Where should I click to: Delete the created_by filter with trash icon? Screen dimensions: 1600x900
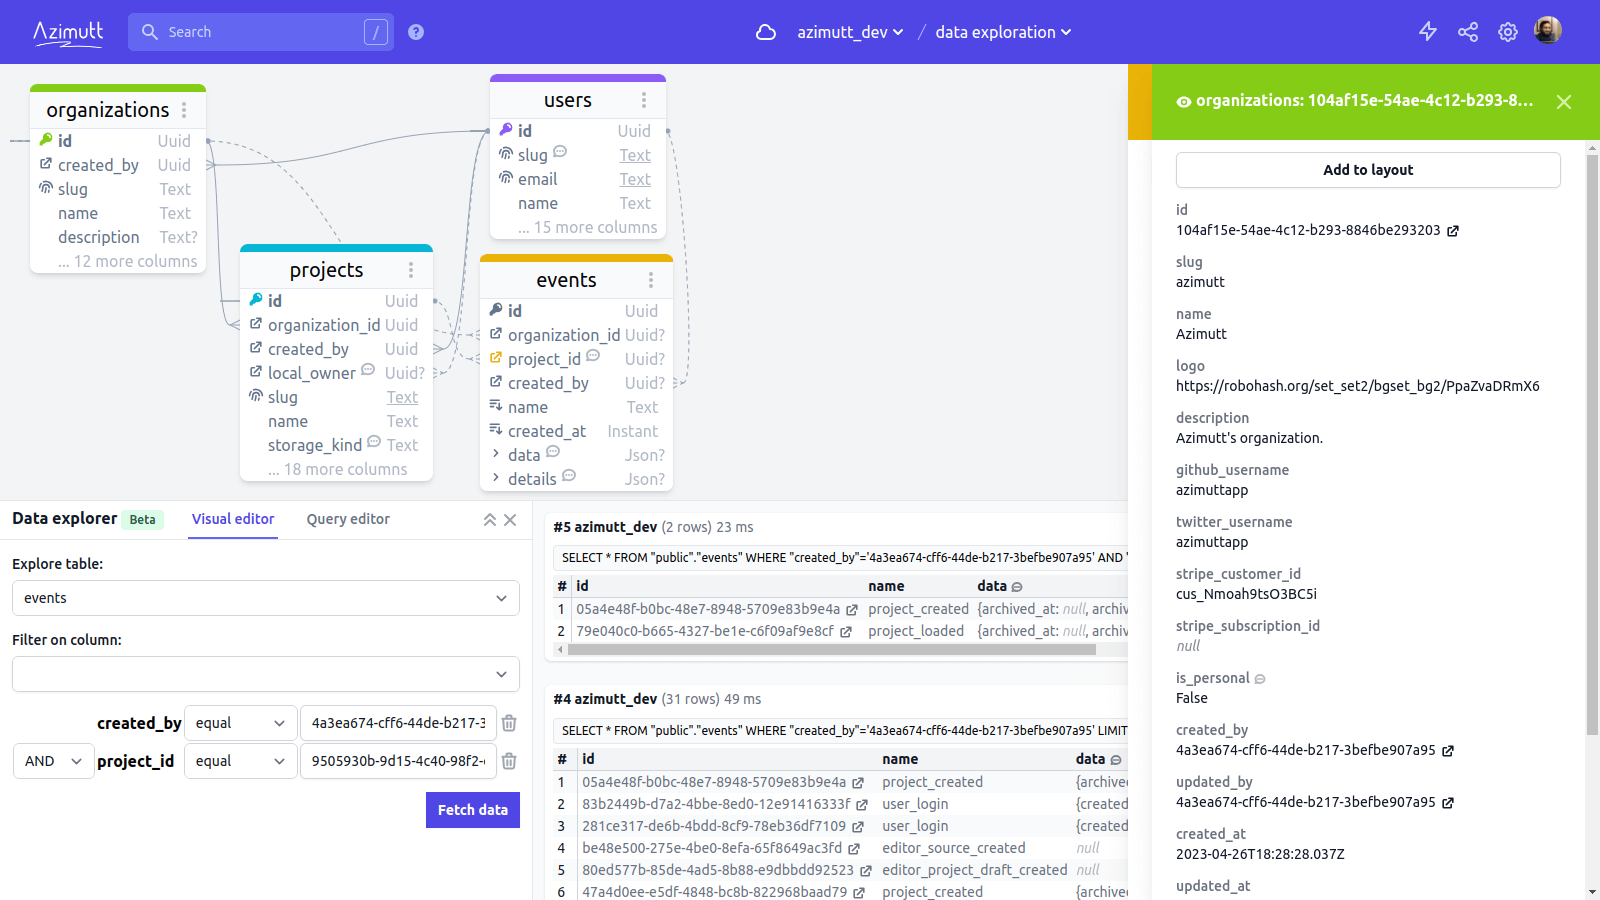(509, 723)
